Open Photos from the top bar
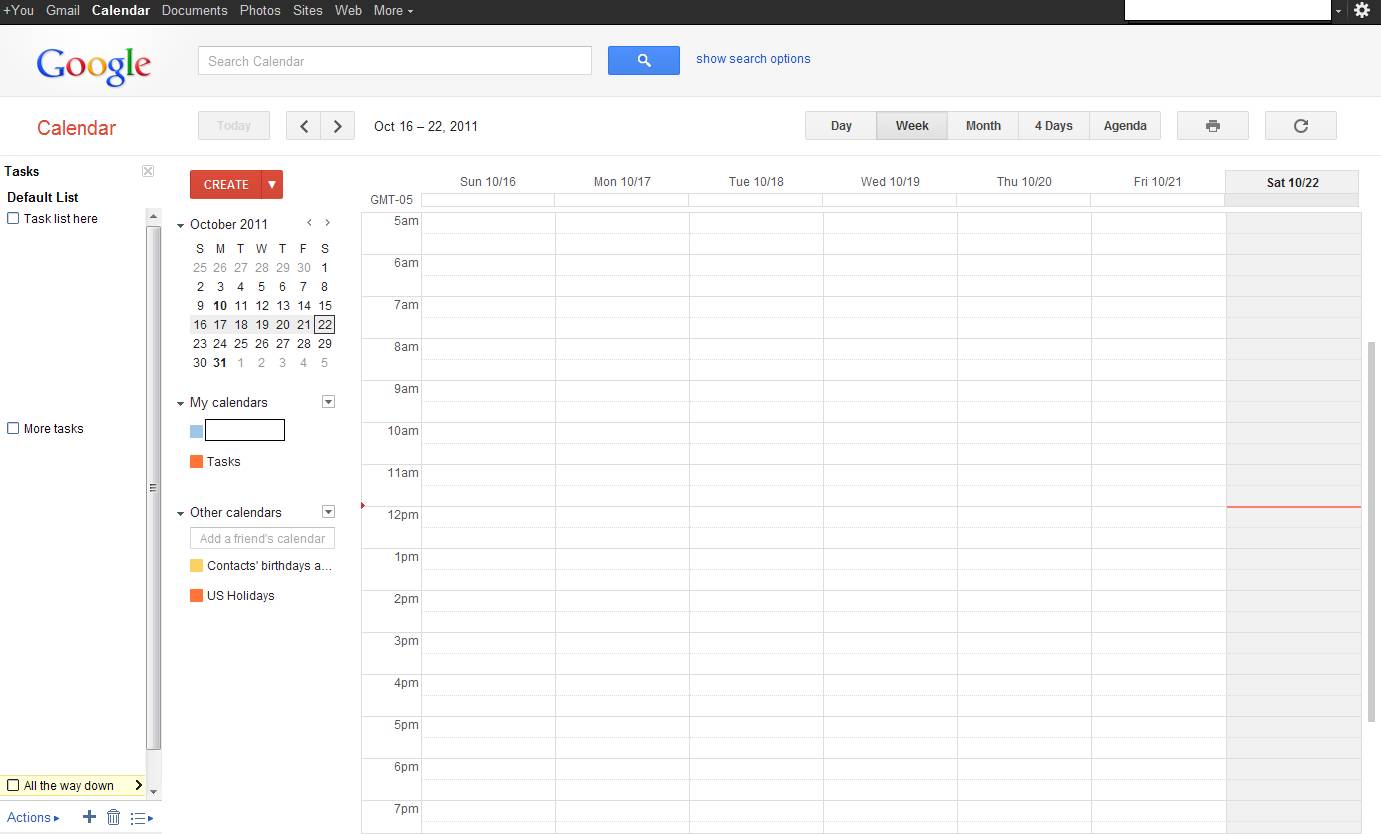Viewport: 1381px width, 834px height. point(260,10)
